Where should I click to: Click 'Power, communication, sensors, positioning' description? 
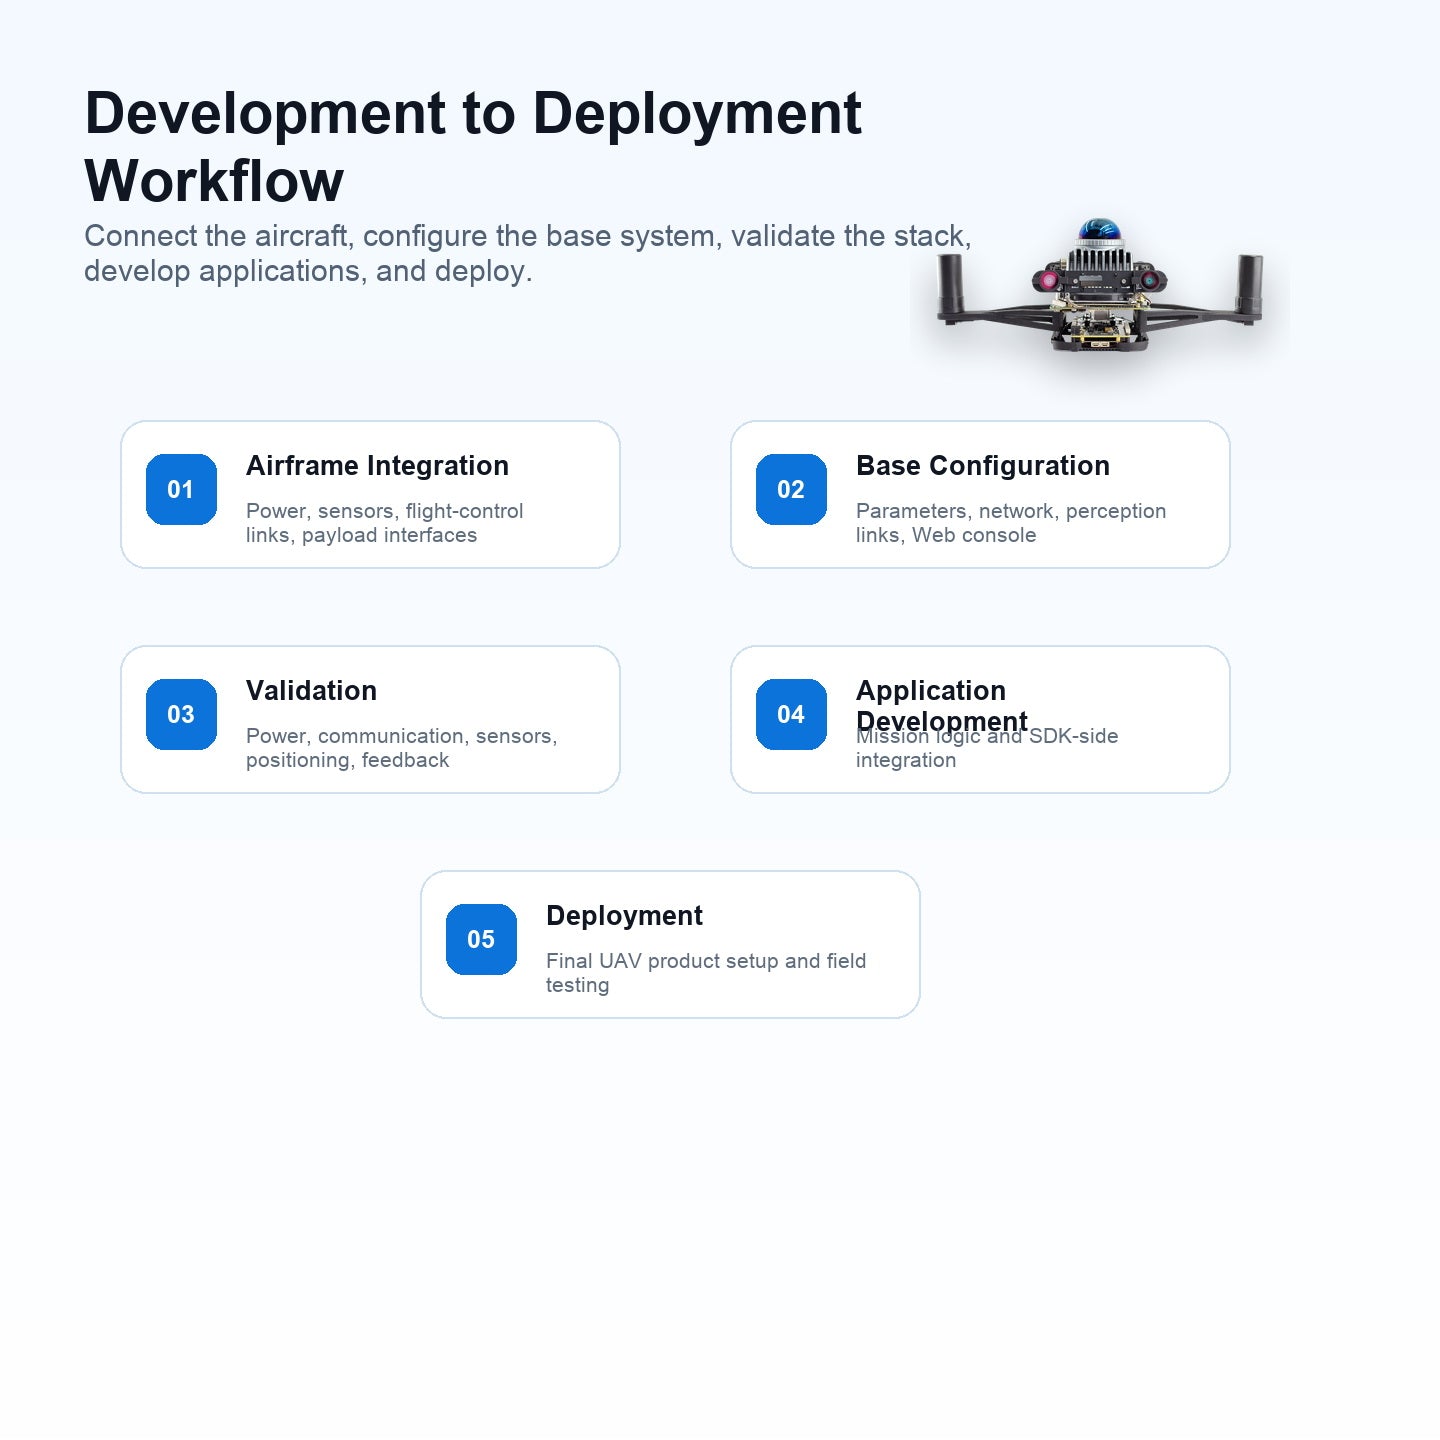[402, 748]
